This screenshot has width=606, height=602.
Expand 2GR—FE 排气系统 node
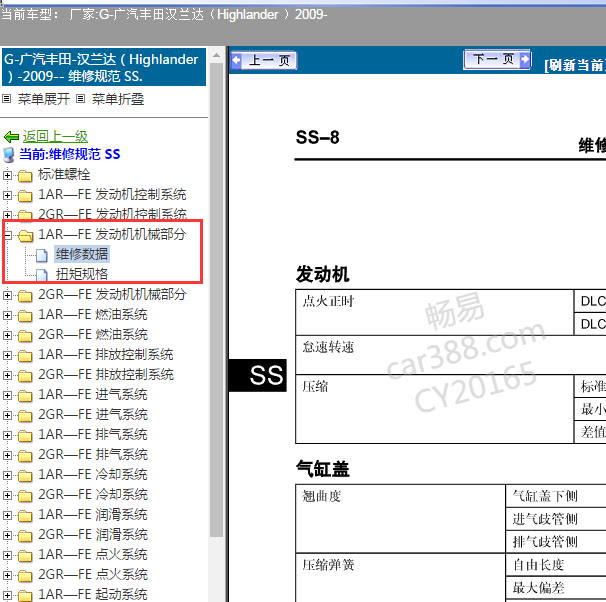7,455
